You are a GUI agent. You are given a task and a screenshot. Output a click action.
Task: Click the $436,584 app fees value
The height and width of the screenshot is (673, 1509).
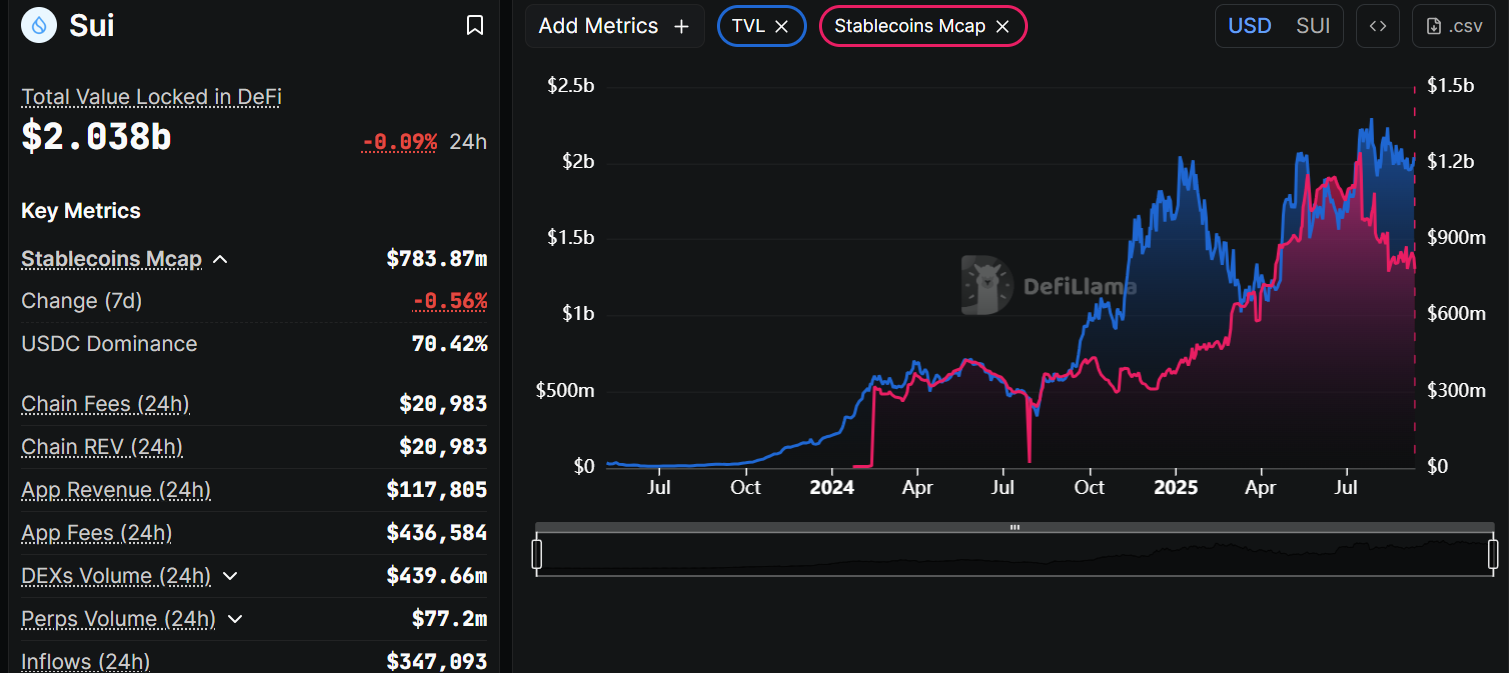pos(437,533)
